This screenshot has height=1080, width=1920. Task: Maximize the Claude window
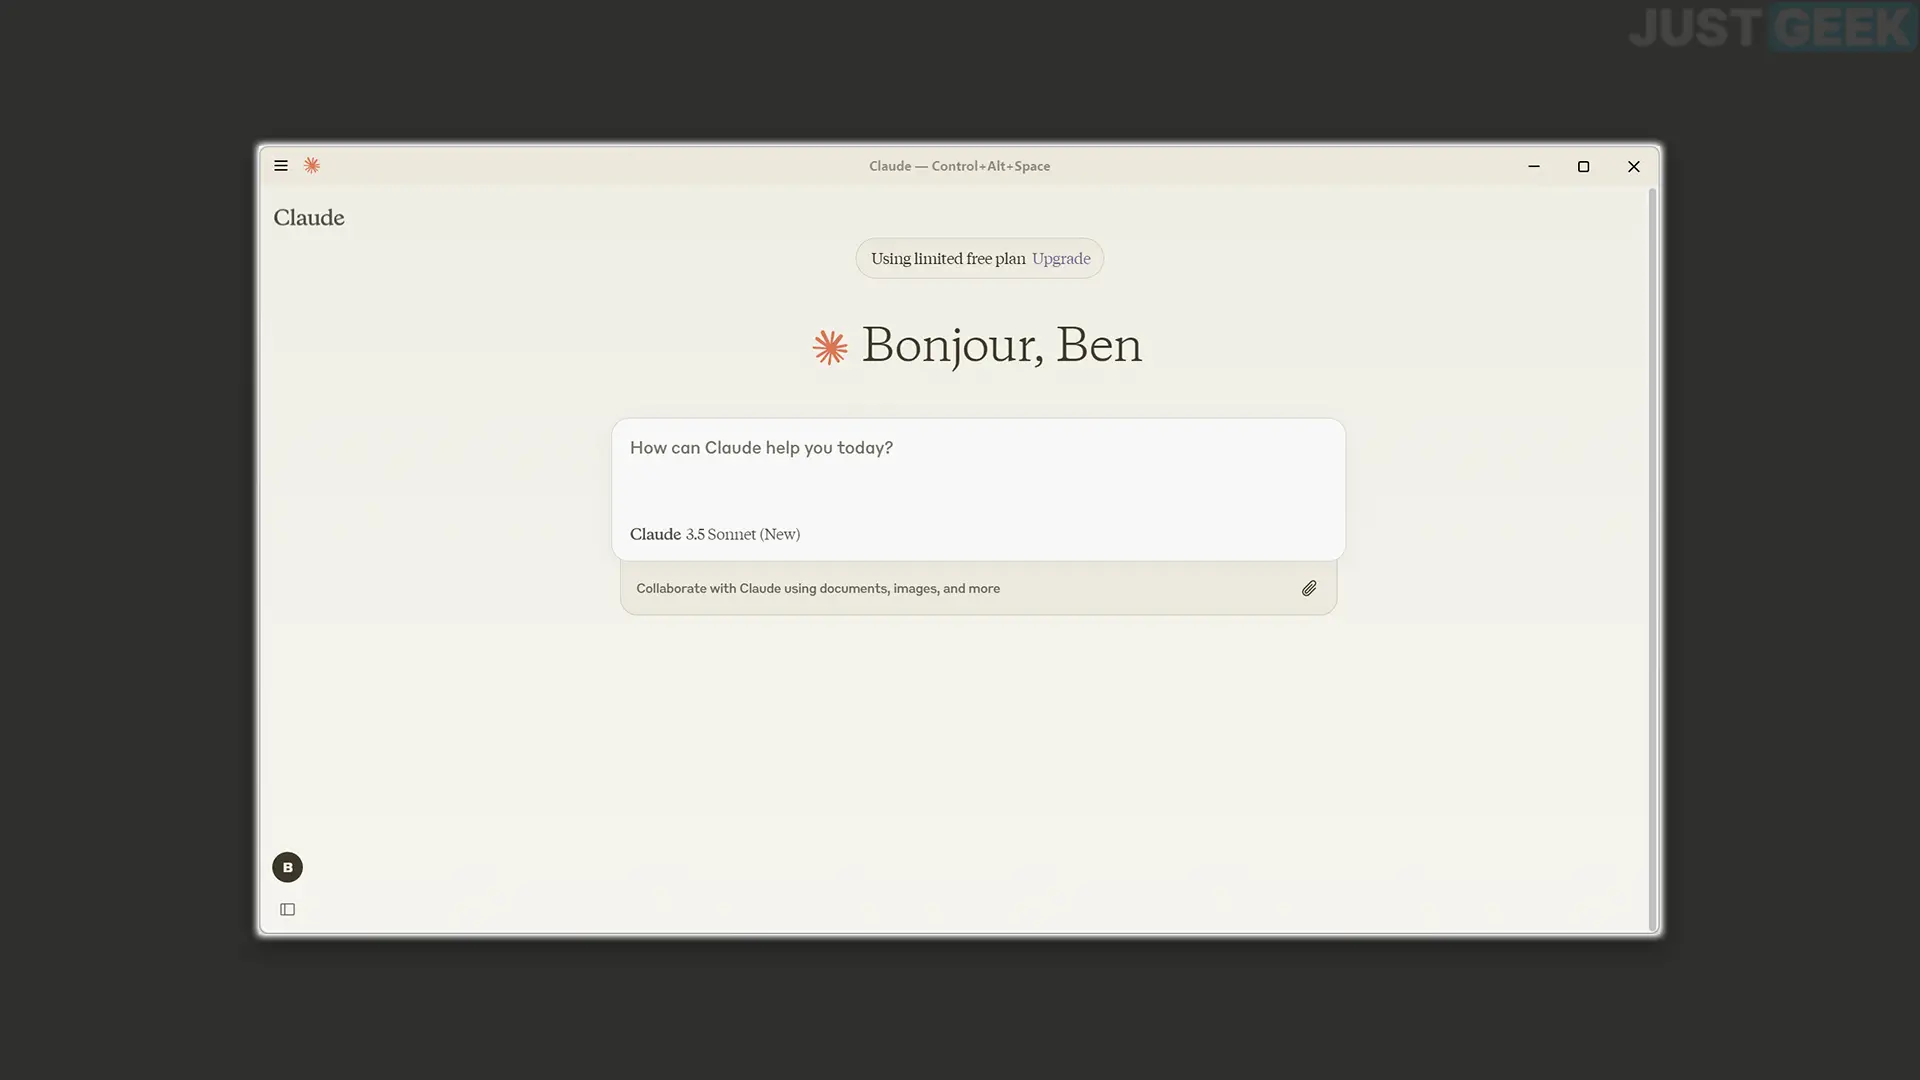coord(1583,166)
